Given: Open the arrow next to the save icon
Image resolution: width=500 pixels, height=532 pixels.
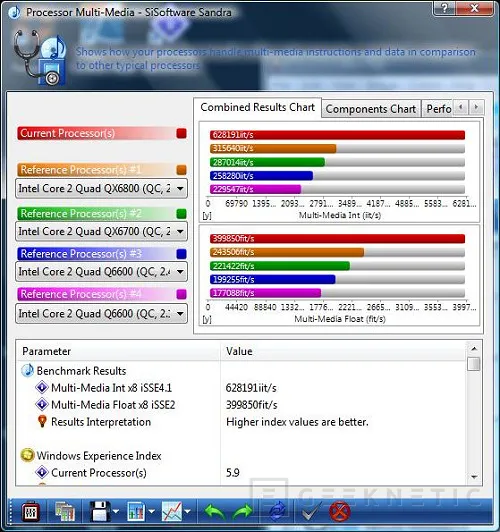Looking at the screenshot, I should 116,511.
